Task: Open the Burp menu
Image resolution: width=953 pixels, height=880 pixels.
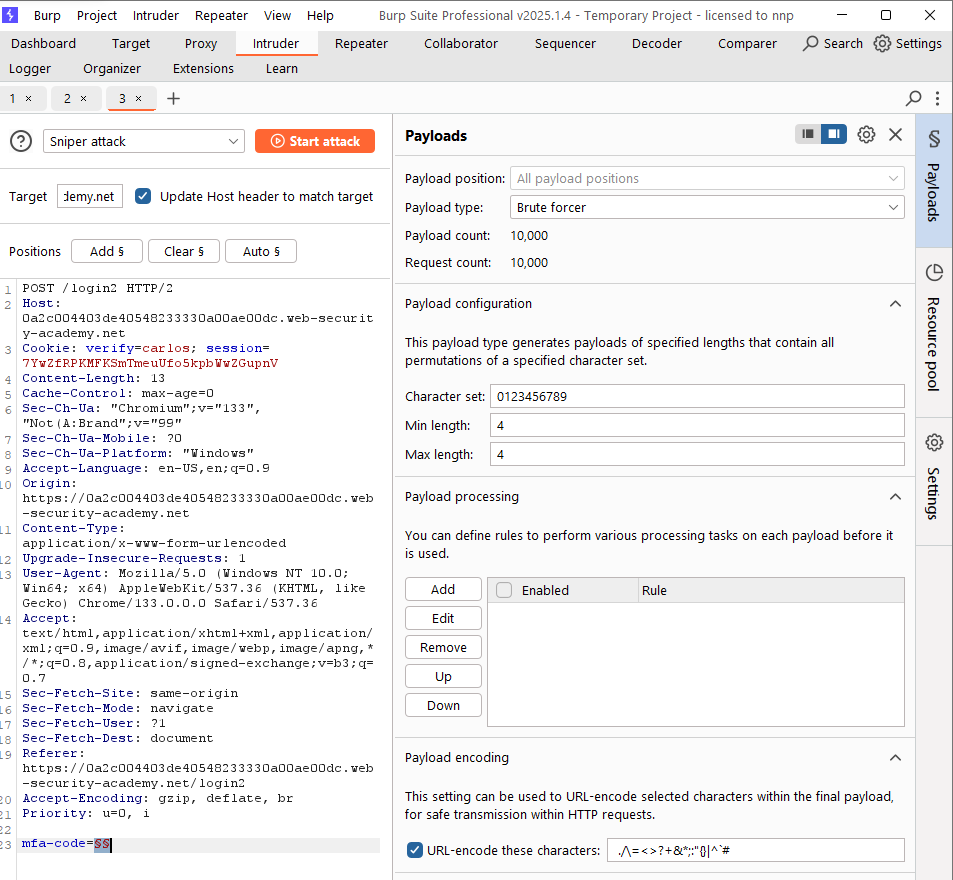Action: (47, 16)
